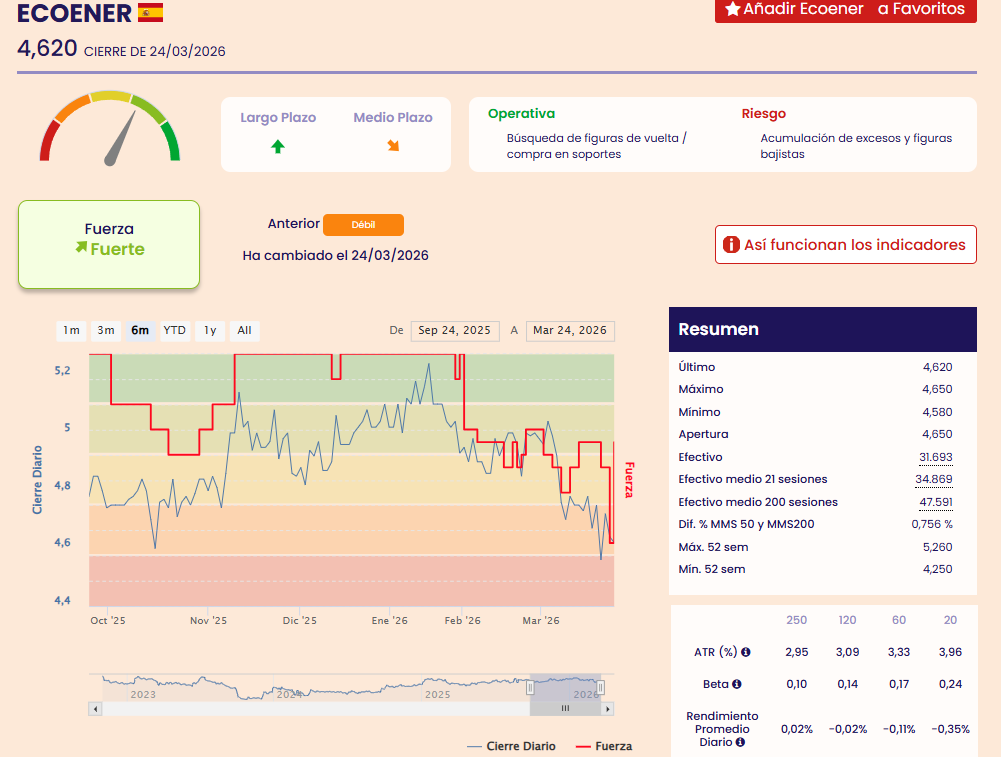The image size is (1001, 757).
Task: Click the 120 column header
Action: tap(848, 620)
